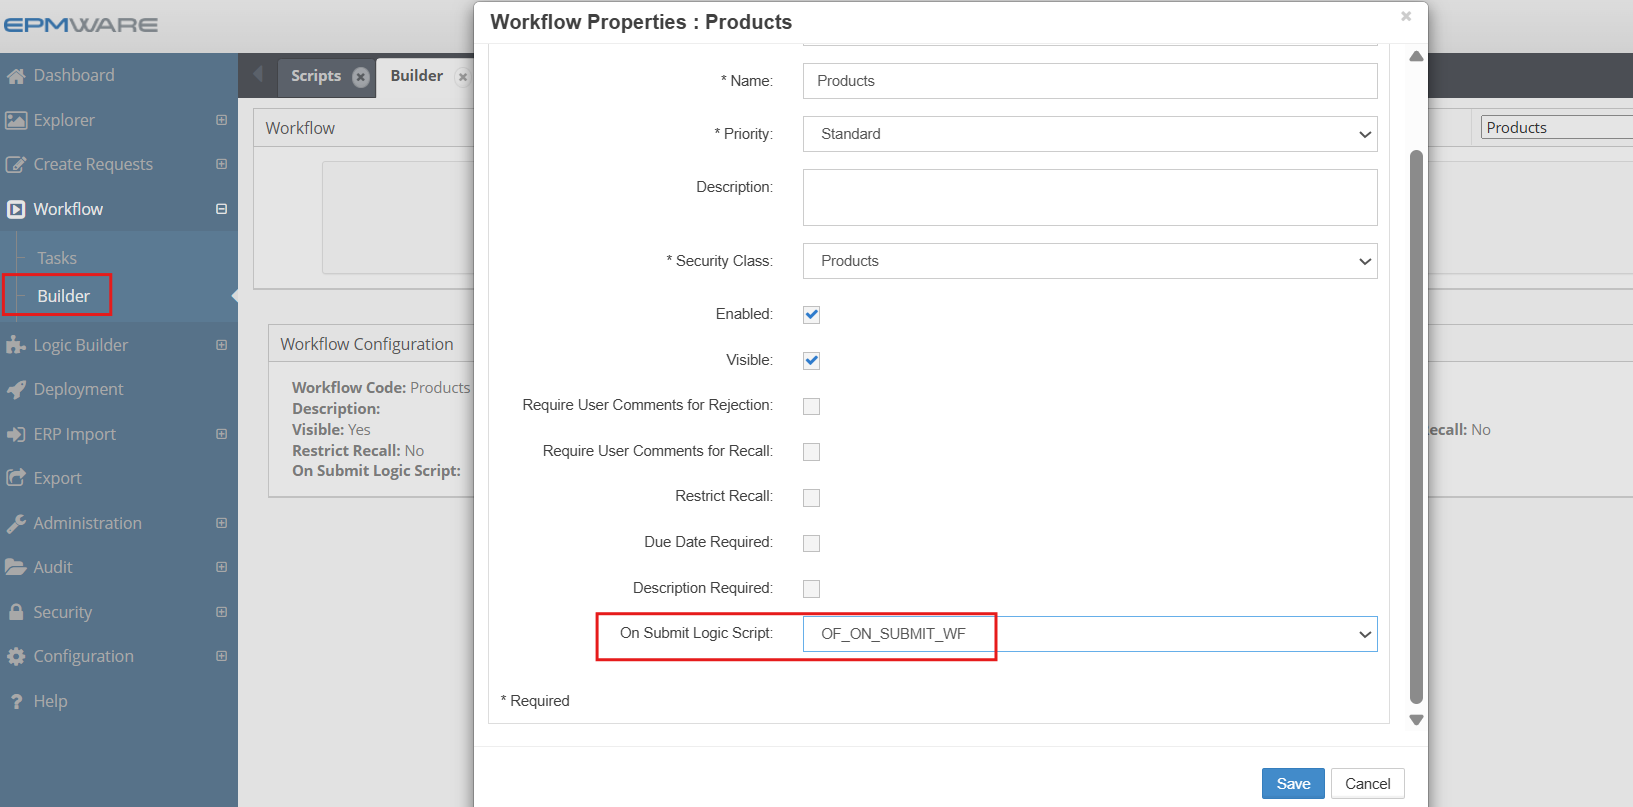This screenshot has width=1633, height=807.
Task: Switch to the Scripts tab
Action: tap(315, 76)
